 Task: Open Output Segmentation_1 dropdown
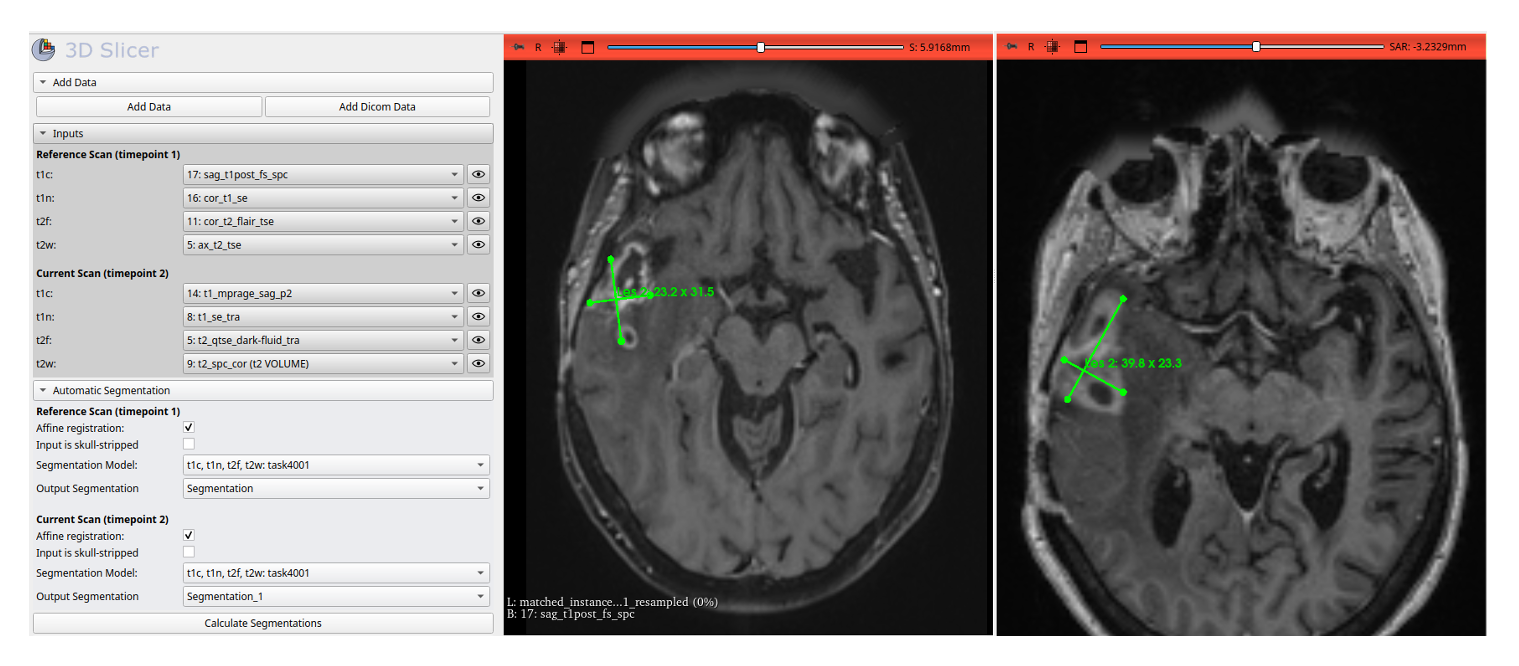[337, 597]
